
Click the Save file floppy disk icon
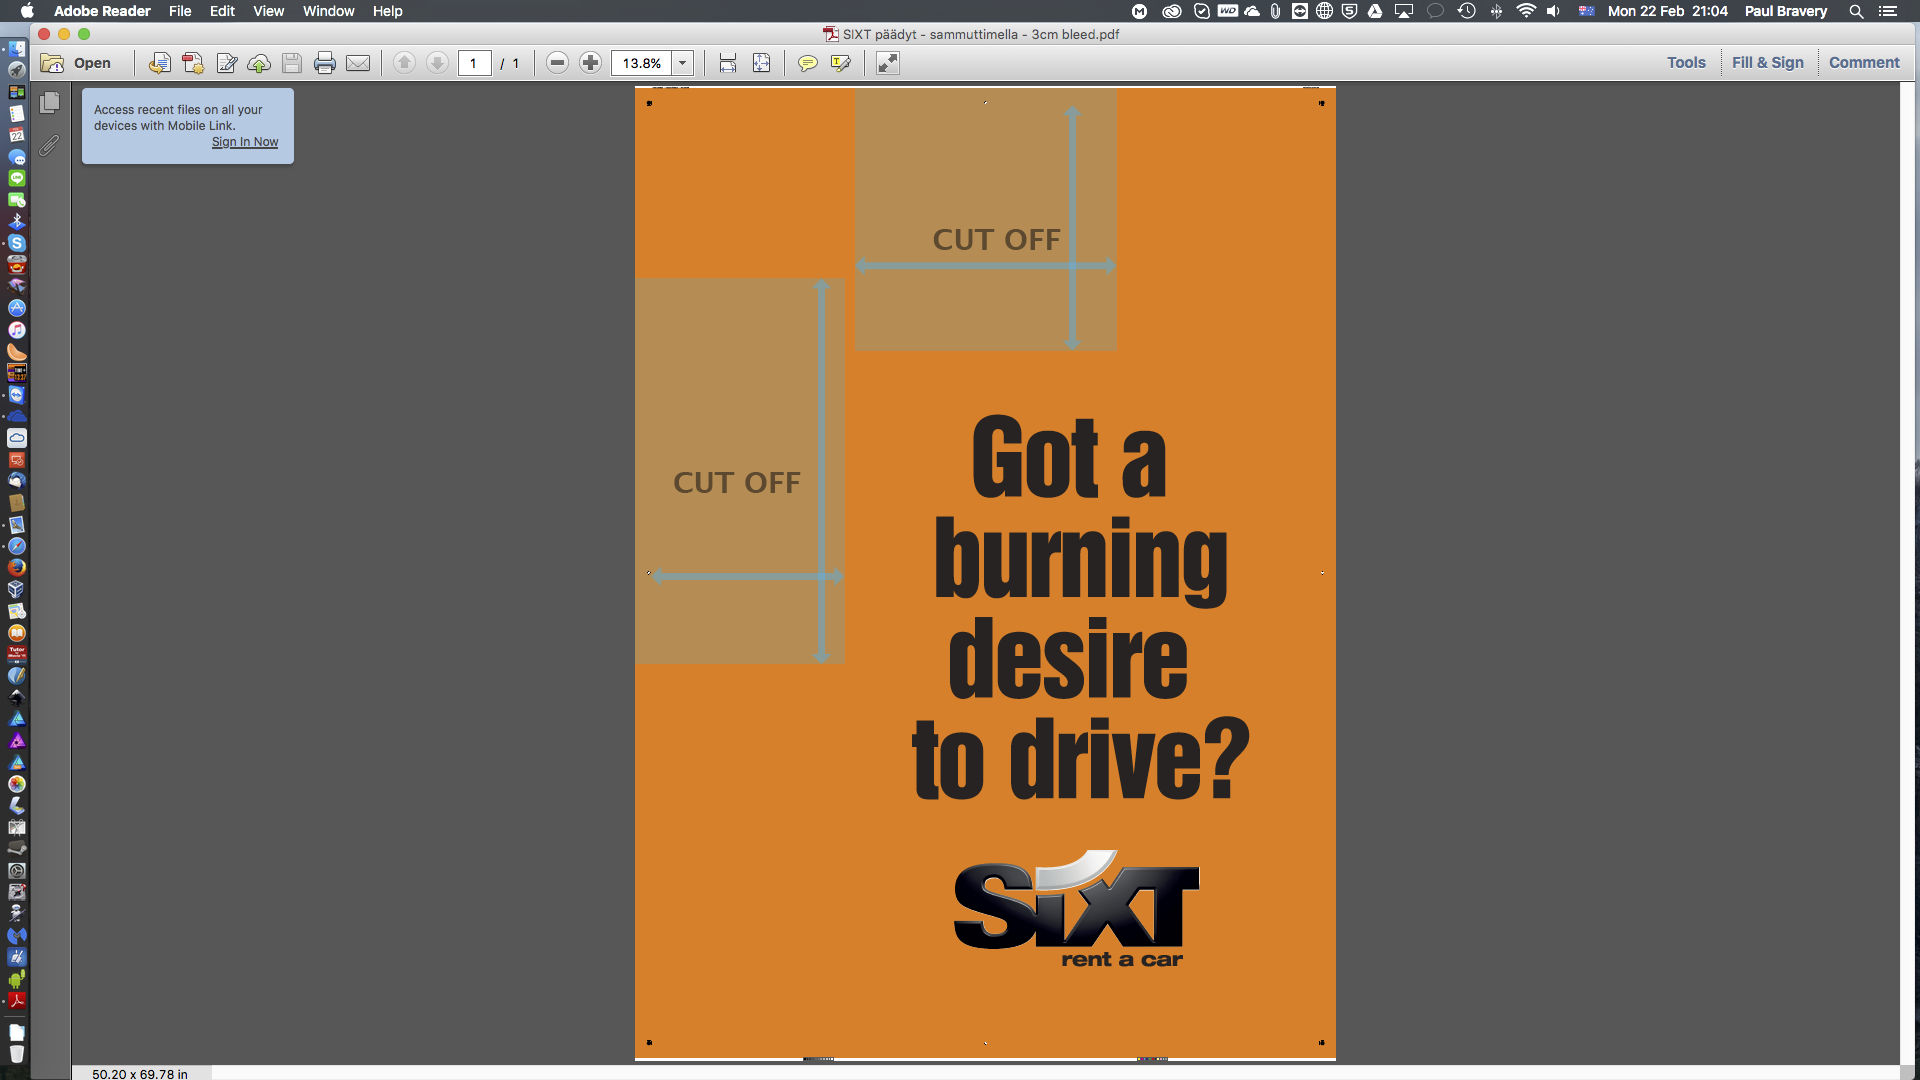(x=292, y=63)
